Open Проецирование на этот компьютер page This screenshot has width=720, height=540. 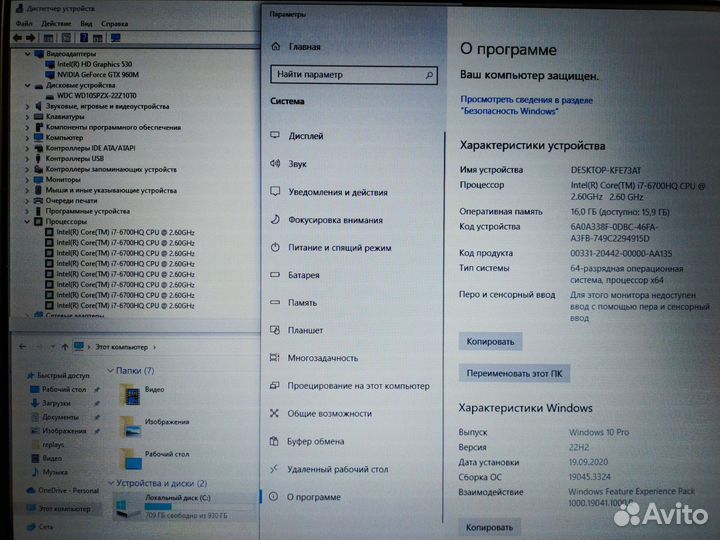(358, 386)
